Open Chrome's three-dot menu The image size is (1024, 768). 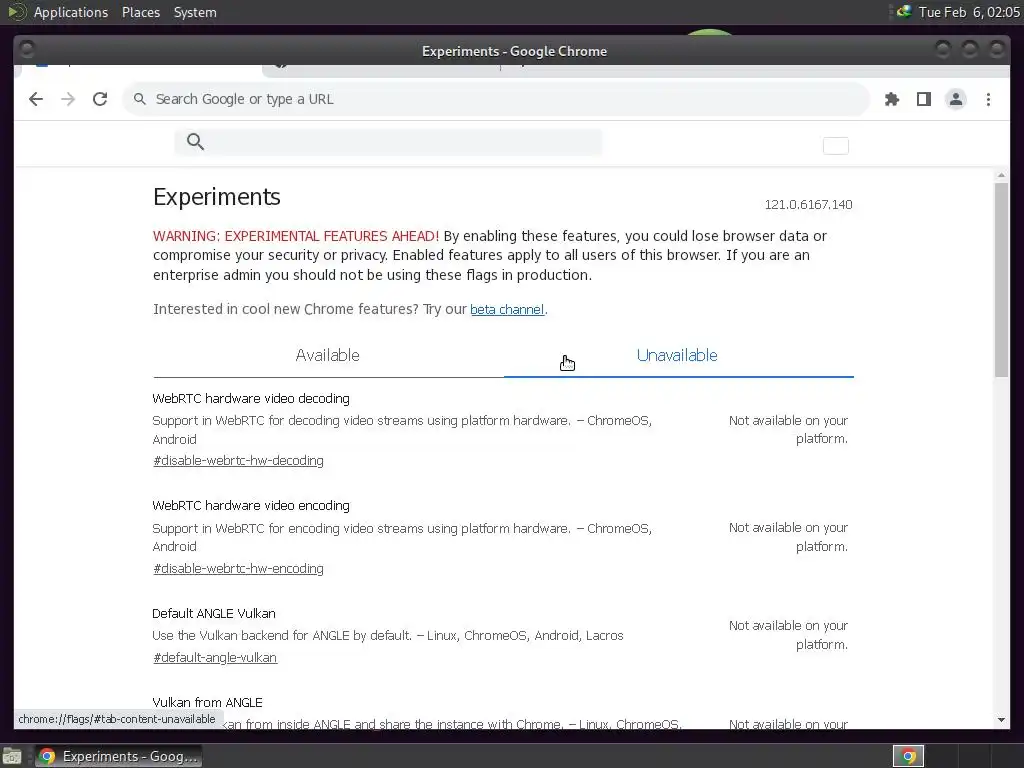988,99
